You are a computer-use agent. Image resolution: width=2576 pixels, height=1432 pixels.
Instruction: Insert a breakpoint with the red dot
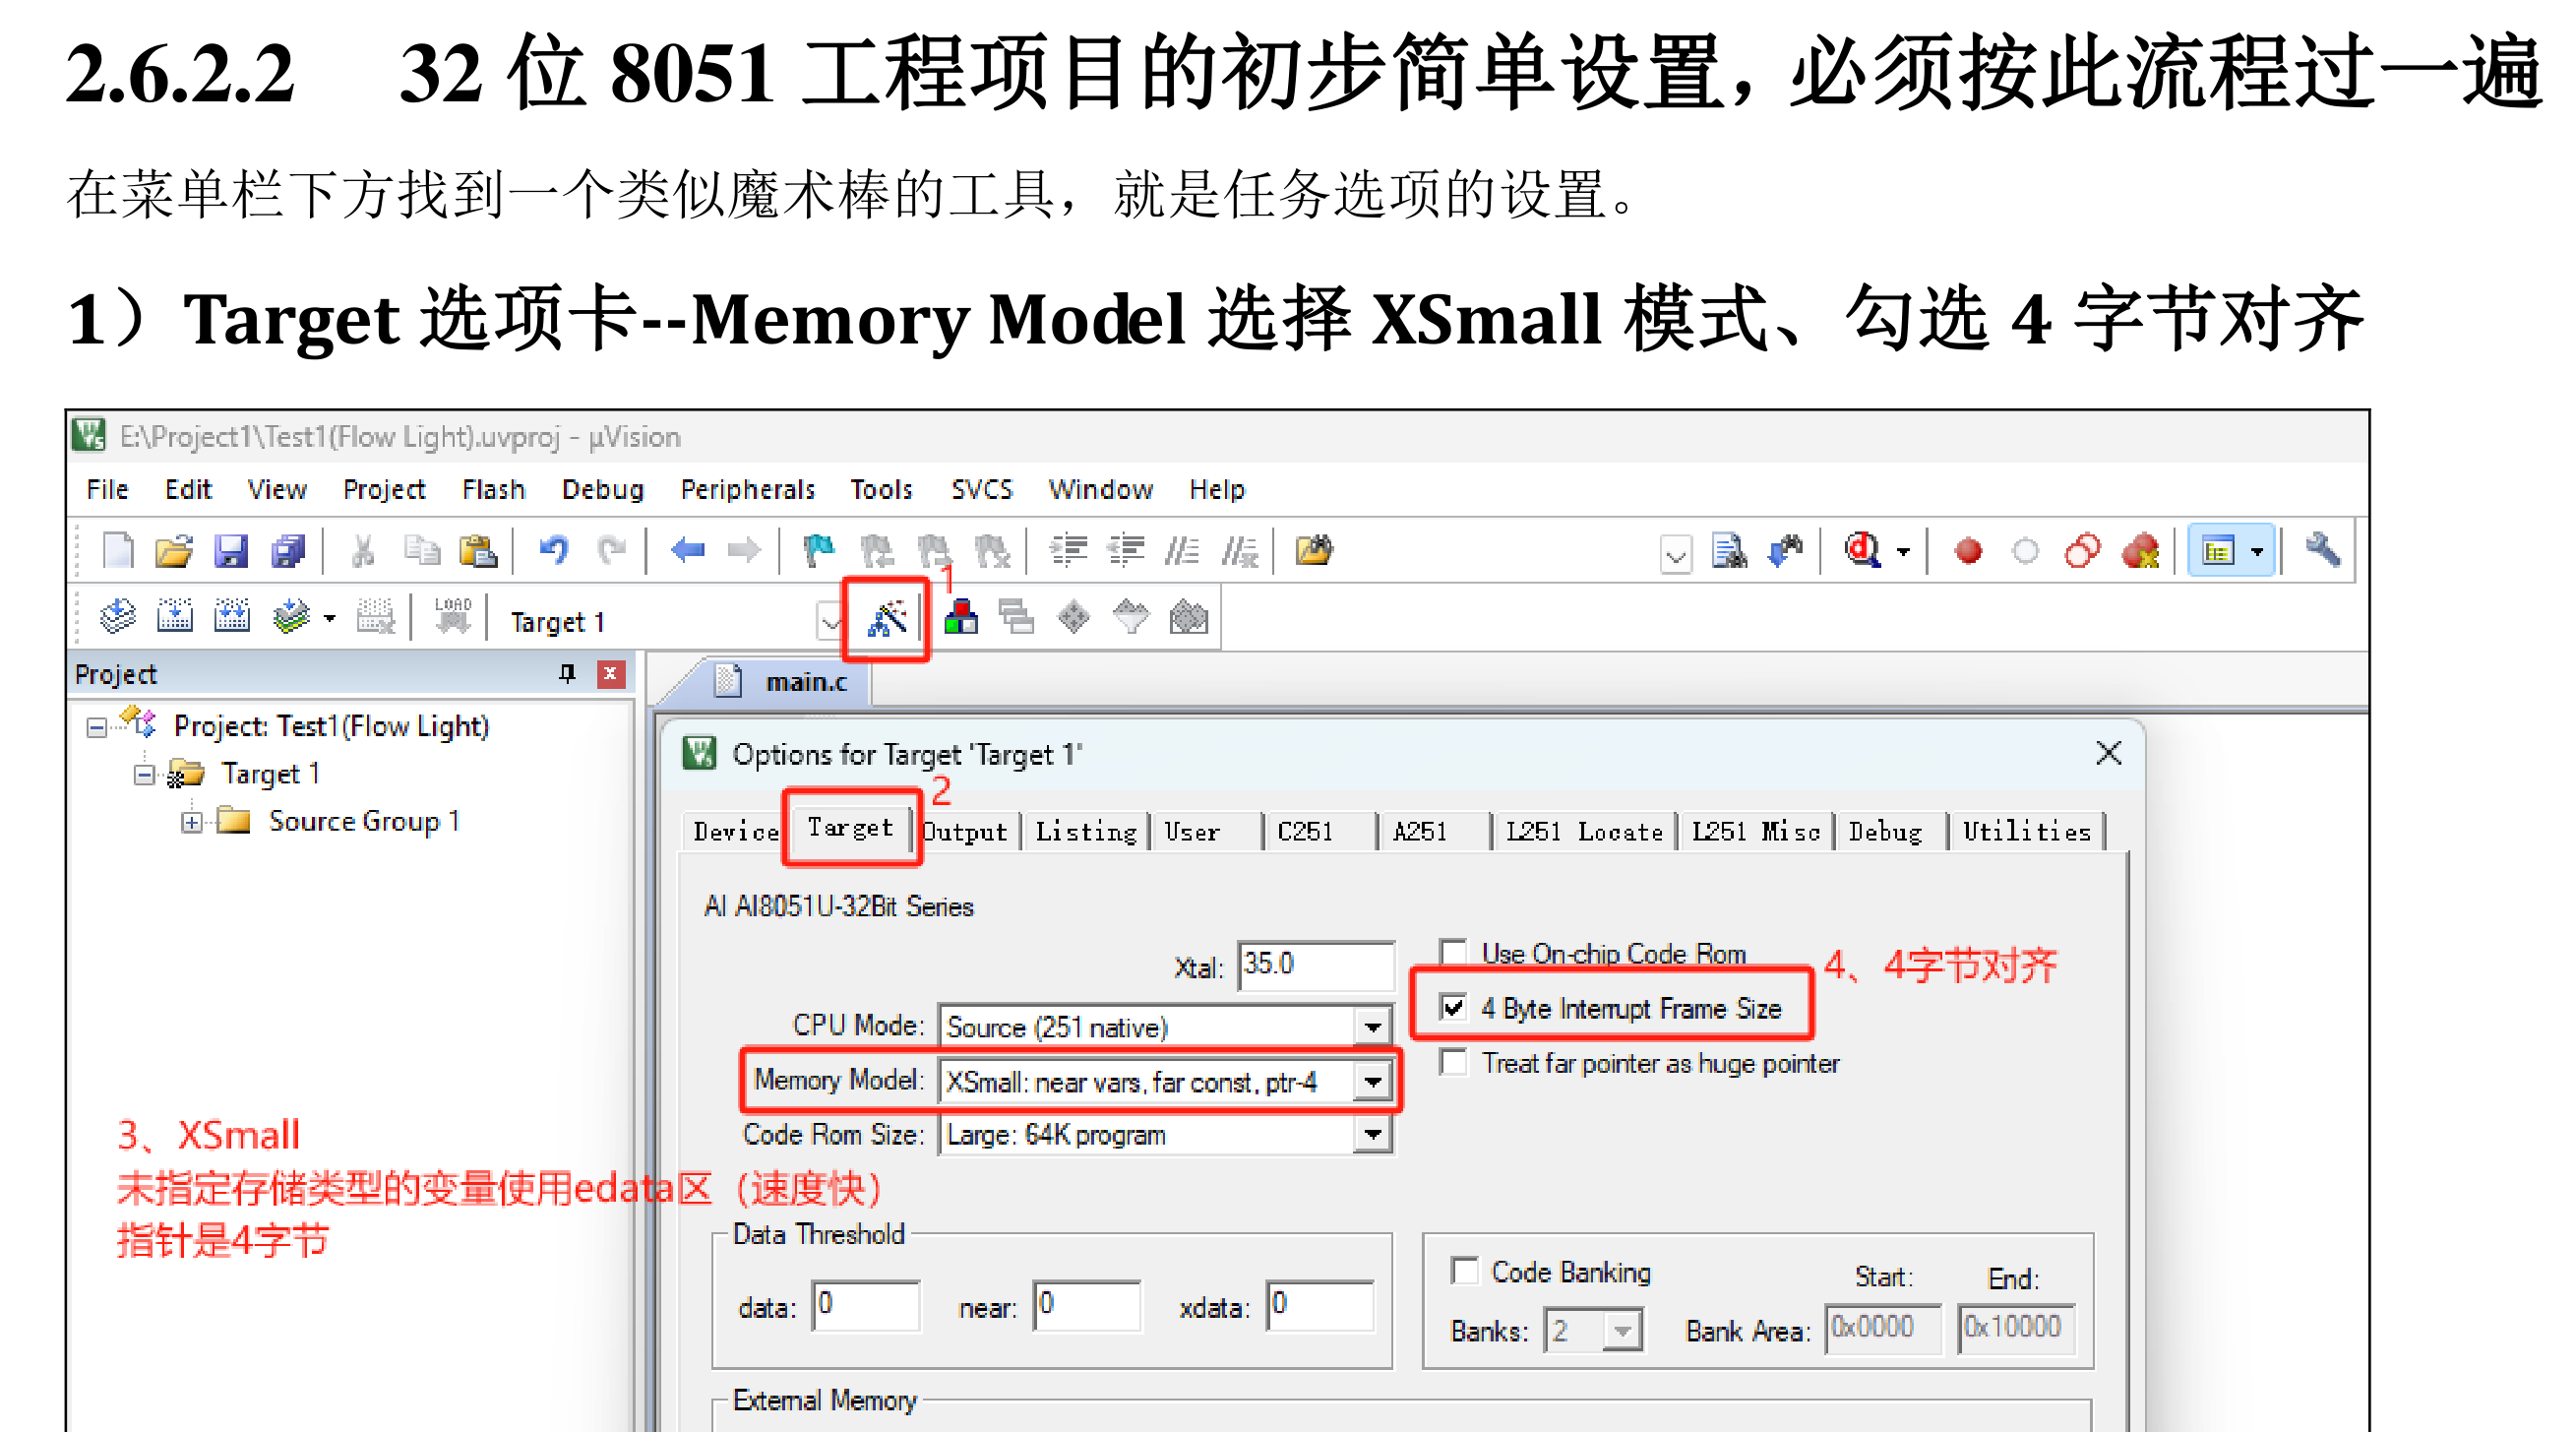(x=1968, y=551)
